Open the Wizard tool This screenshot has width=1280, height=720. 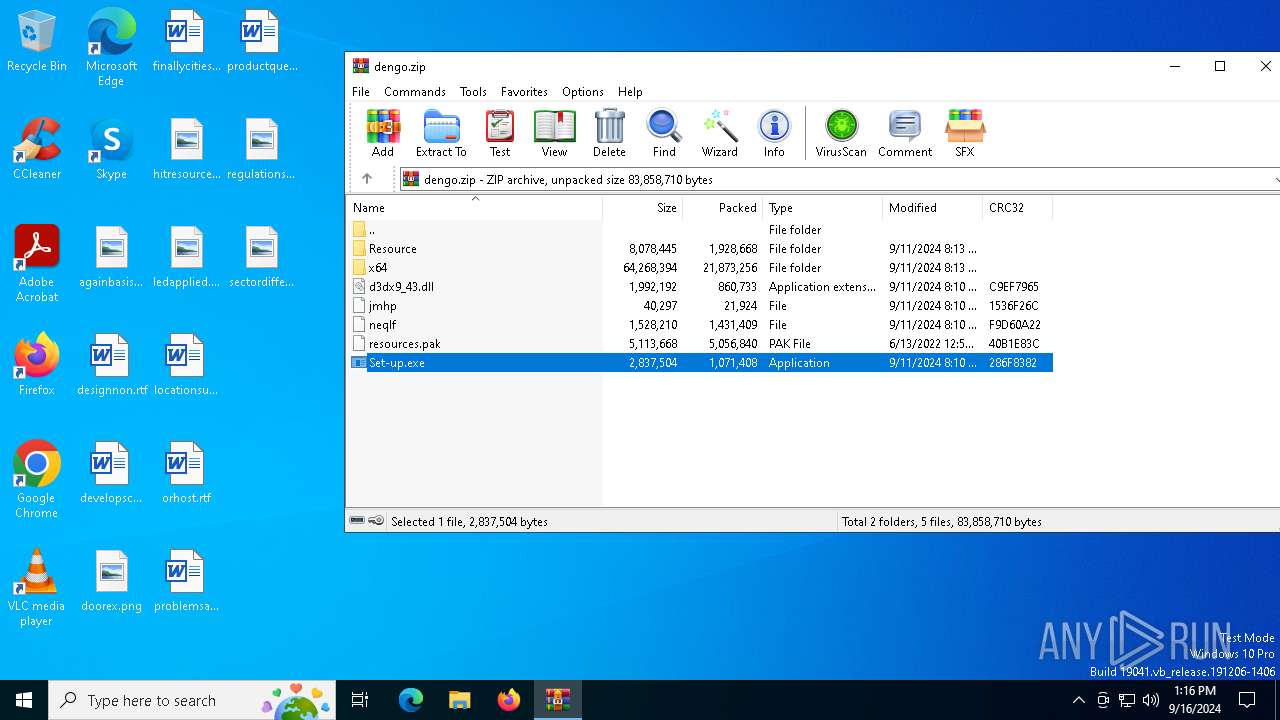point(719,134)
